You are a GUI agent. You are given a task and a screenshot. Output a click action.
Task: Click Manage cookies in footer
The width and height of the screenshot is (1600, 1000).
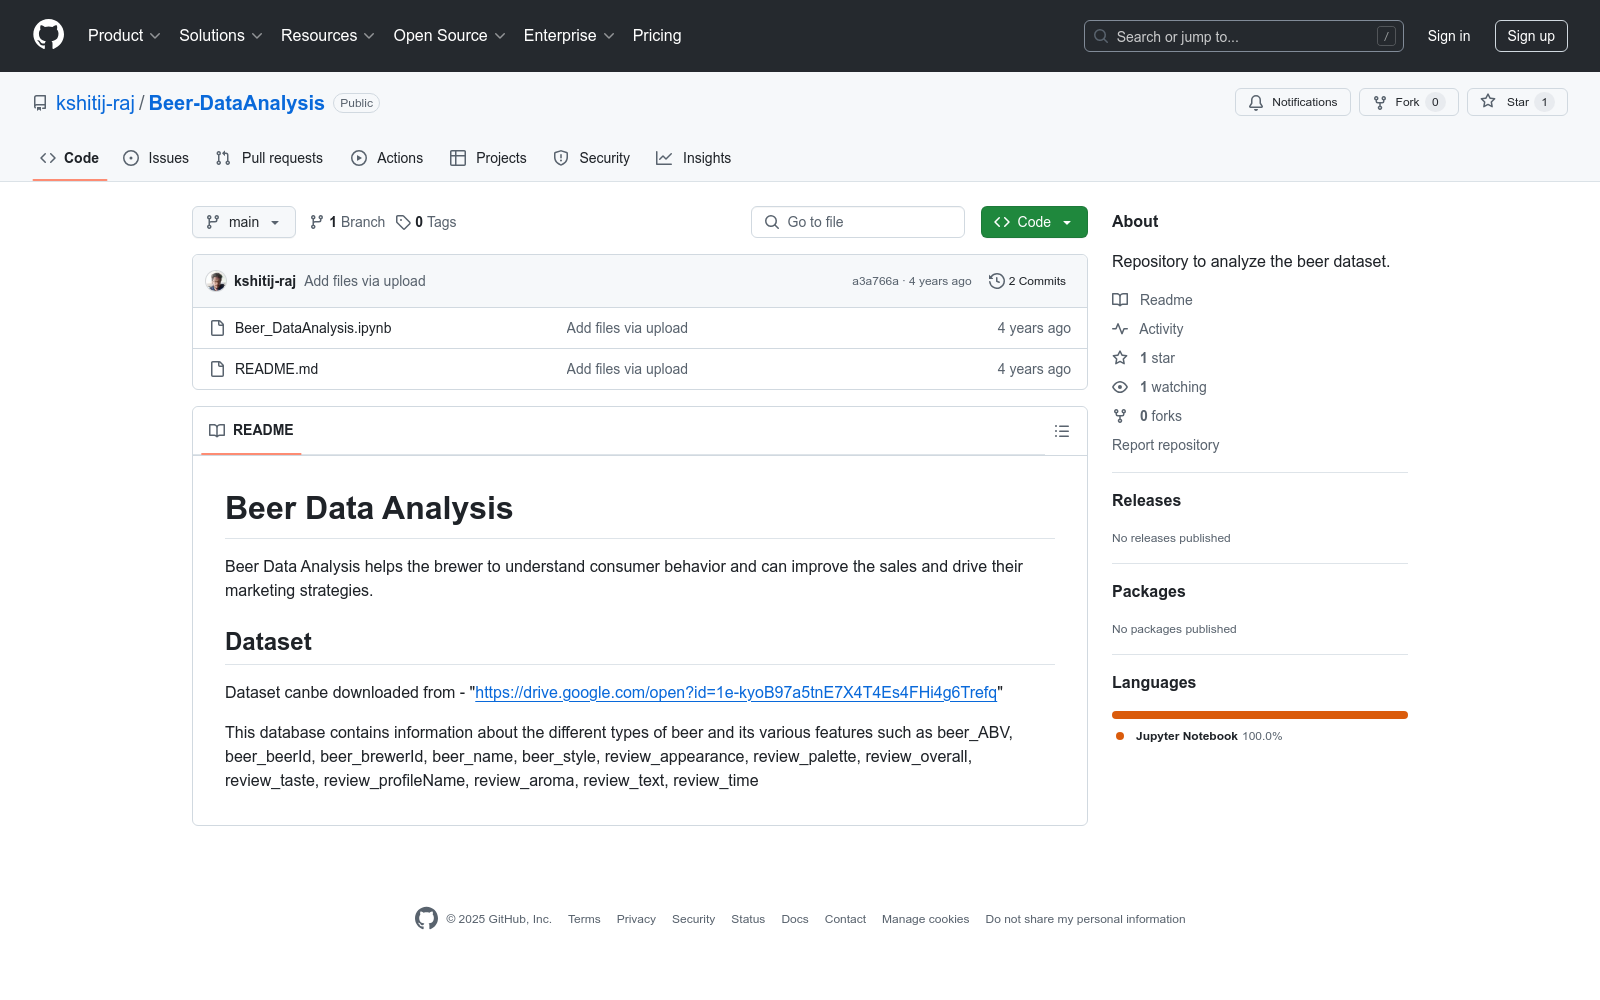click(x=925, y=919)
